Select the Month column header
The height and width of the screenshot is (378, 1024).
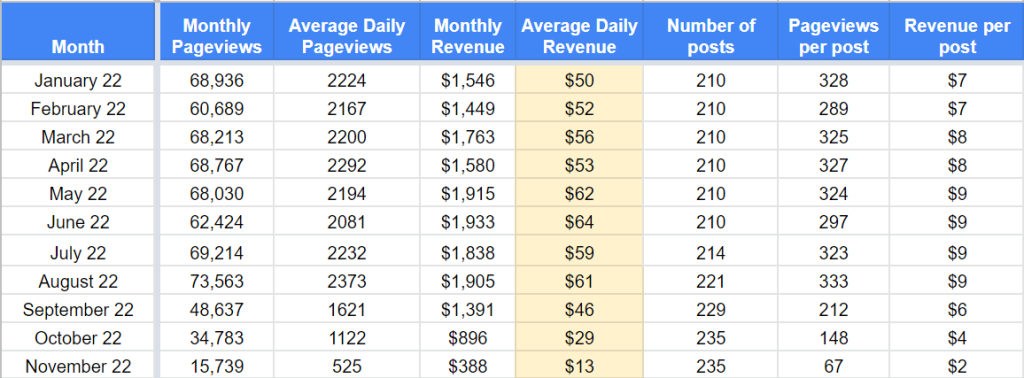click(x=78, y=32)
